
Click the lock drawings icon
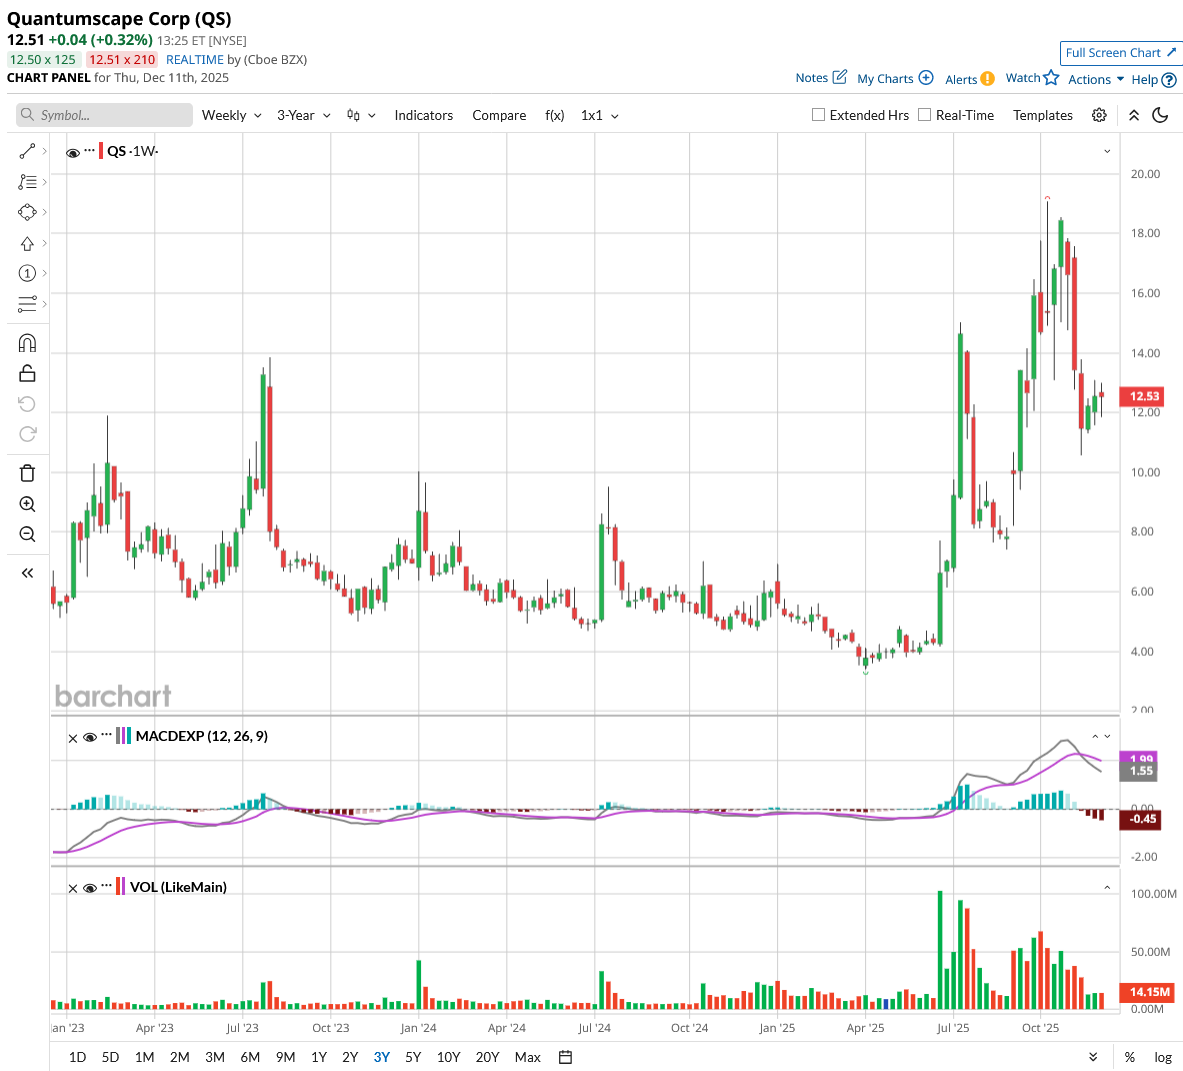(27, 373)
